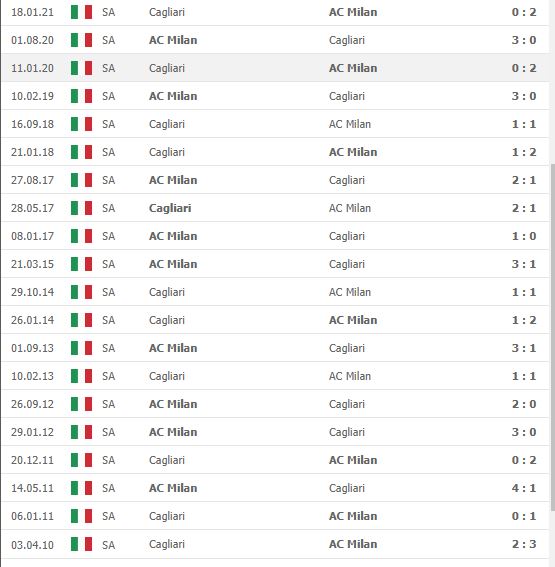Click the Italy flag on the 28.05.17 row

tap(81, 208)
